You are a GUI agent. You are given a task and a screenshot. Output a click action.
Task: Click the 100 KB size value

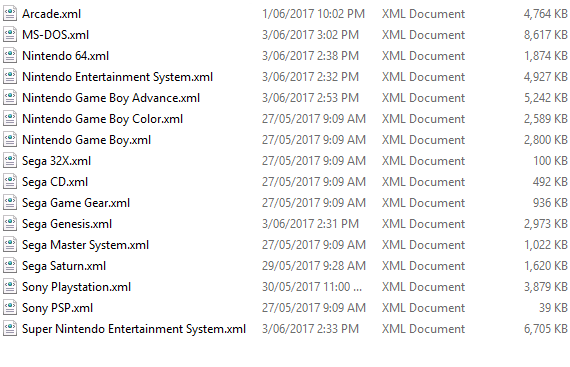pyautogui.click(x=550, y=161)
